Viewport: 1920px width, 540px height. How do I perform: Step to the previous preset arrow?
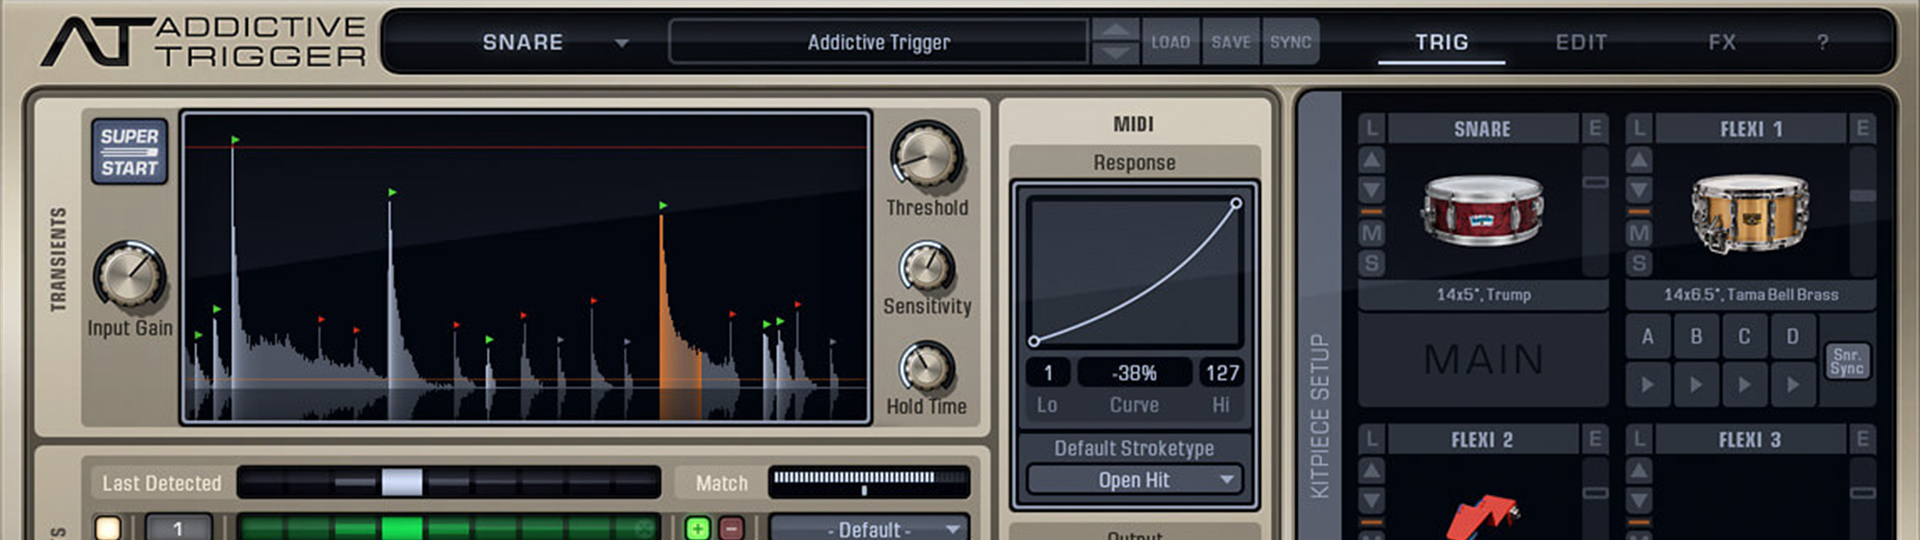click(1115, 29)
